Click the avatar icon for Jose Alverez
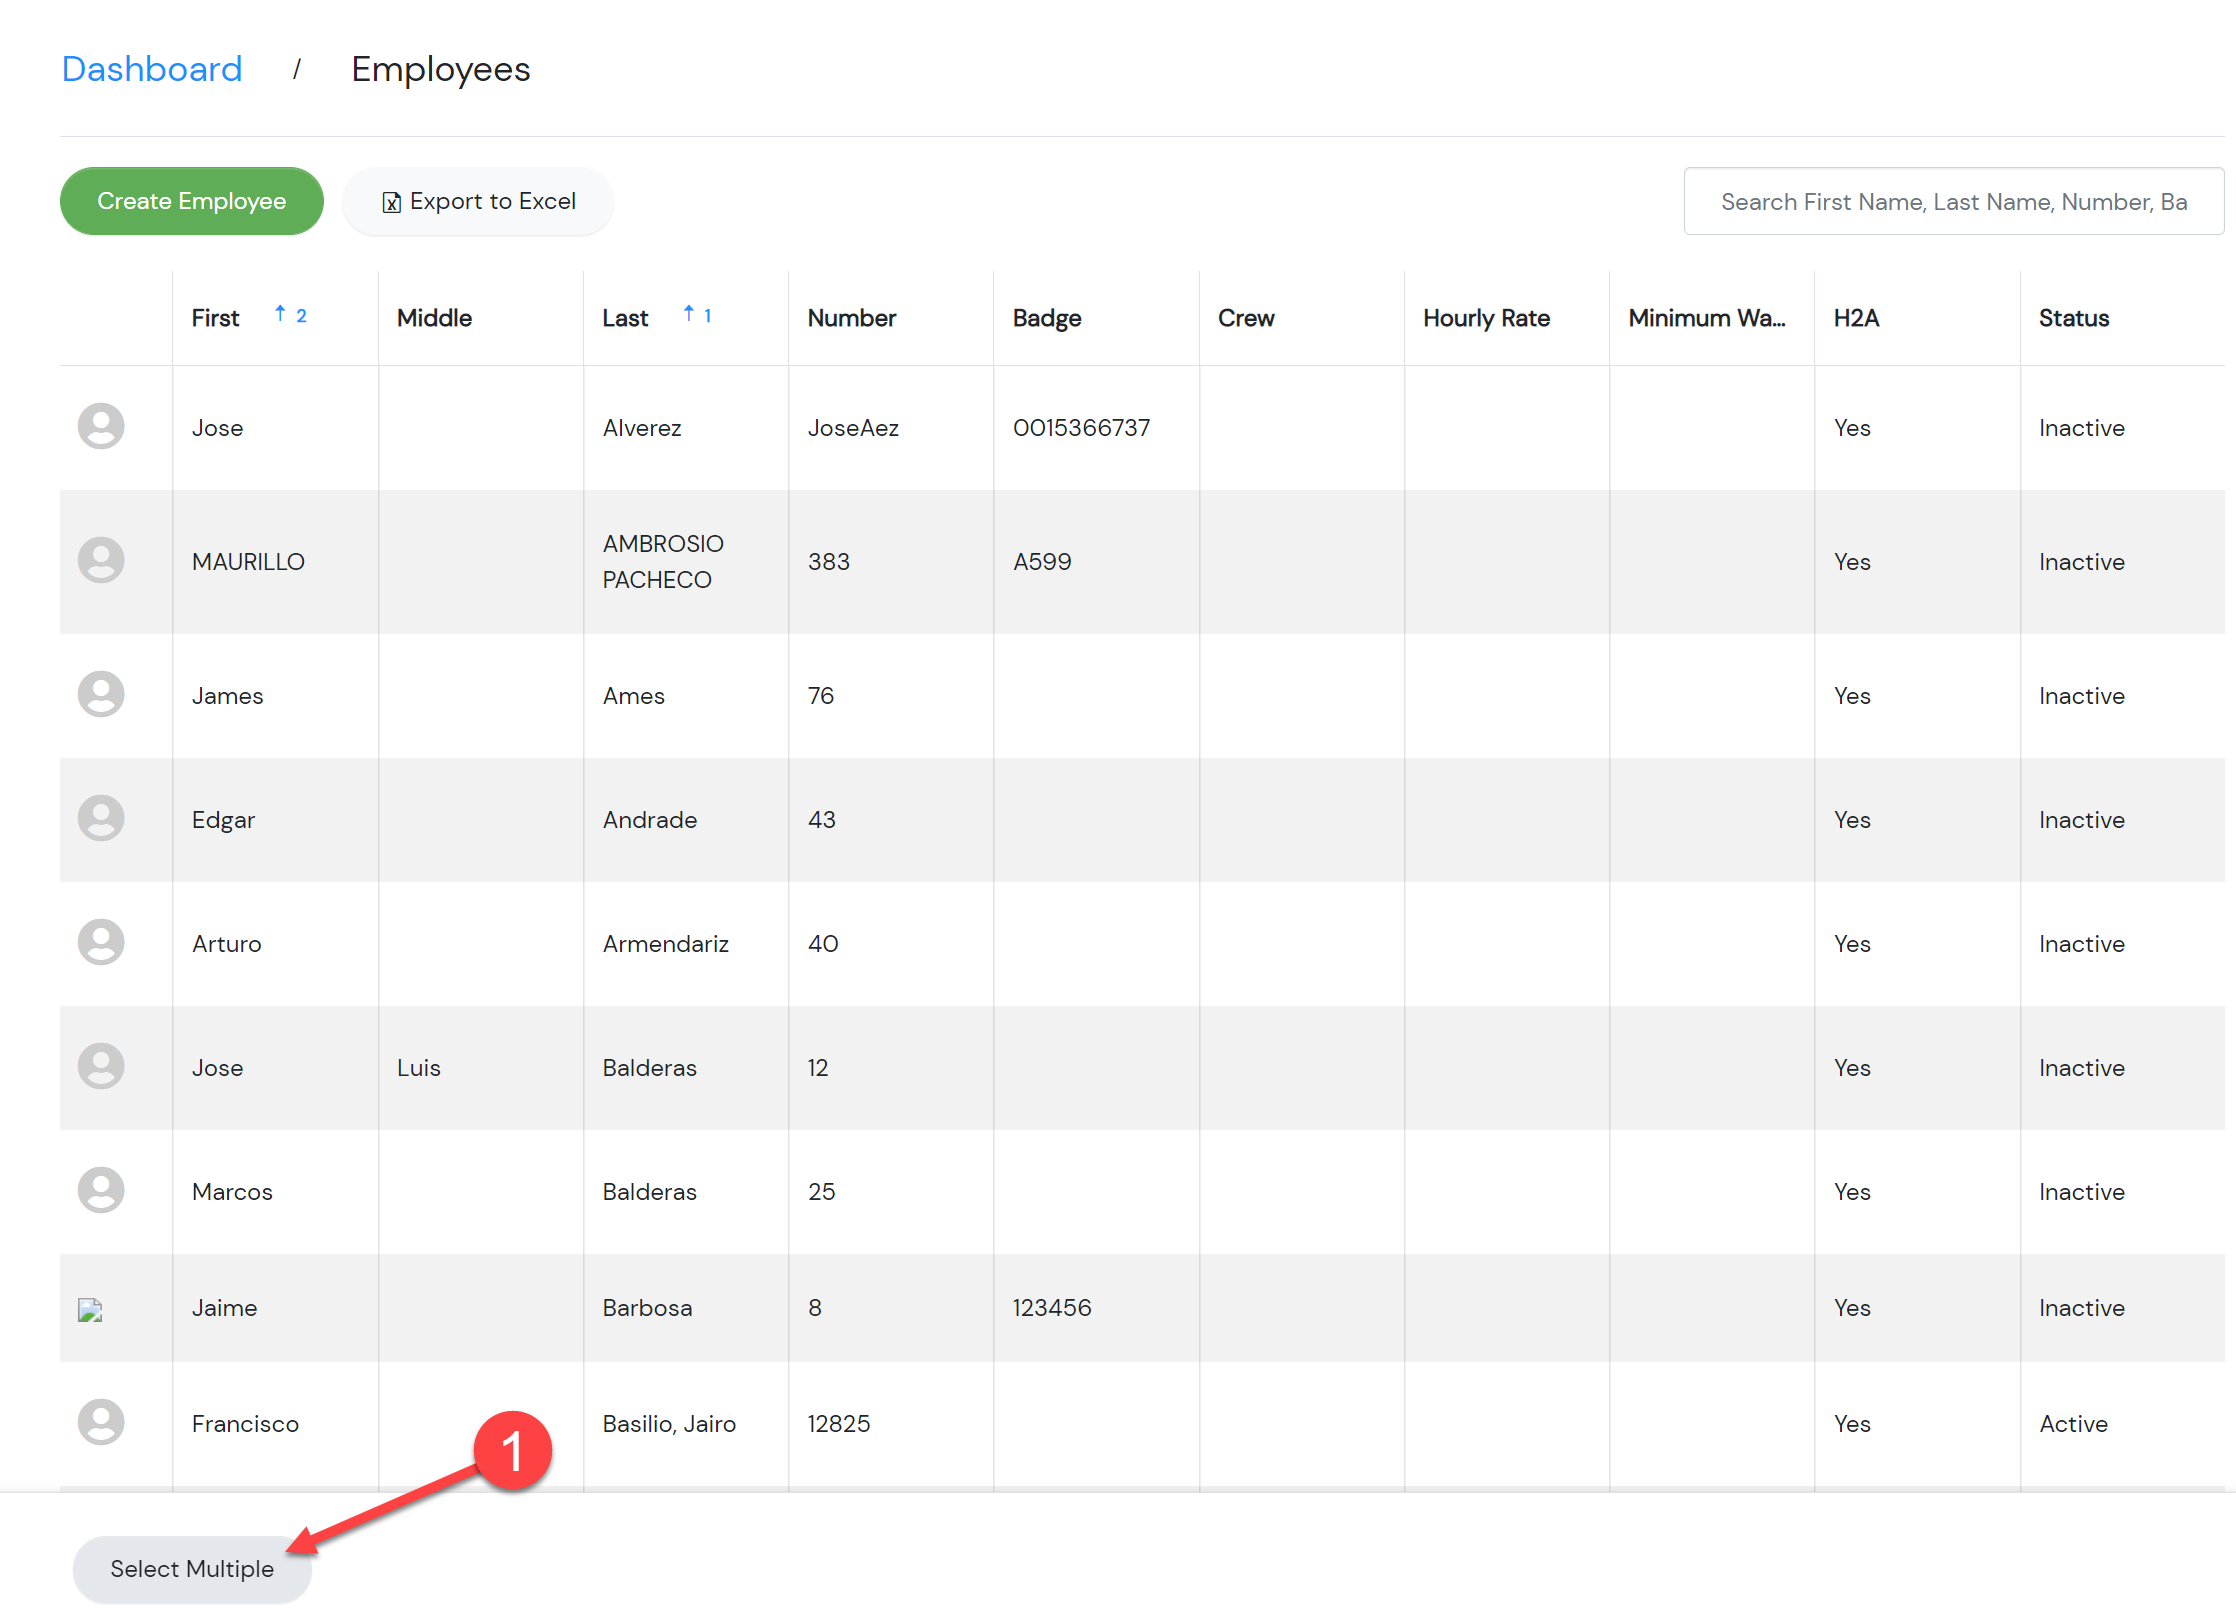The image size is (2236, 1621). tap(101, 427)
